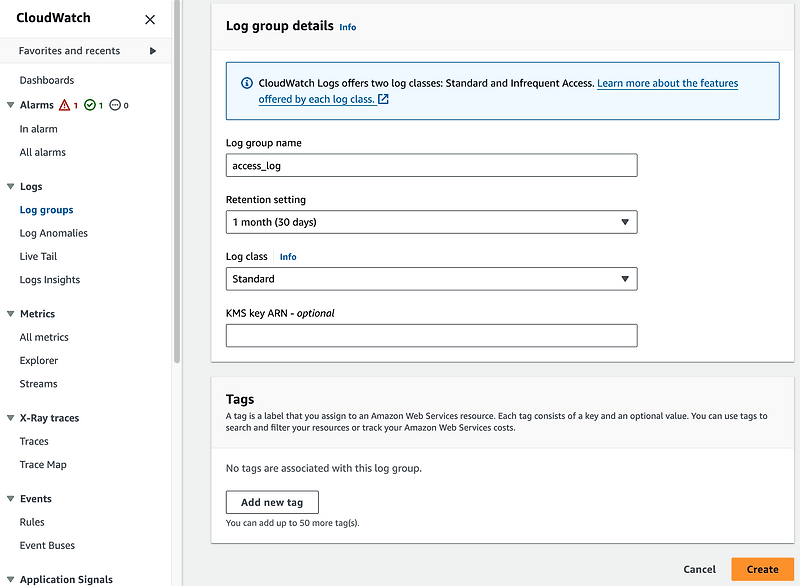Collapse the X-Ray traces section
The width and height of the screenshot is (800, 586).
pyautogui.click(x=10, y=418)
